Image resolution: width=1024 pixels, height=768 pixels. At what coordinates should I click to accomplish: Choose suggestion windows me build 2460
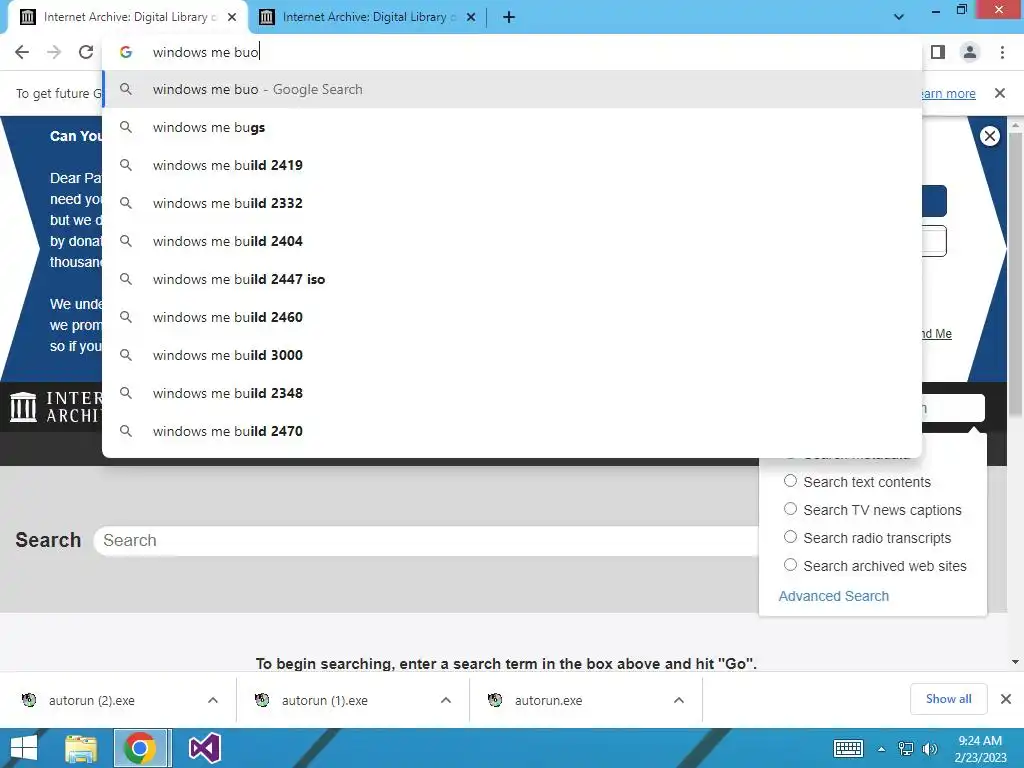512,317
